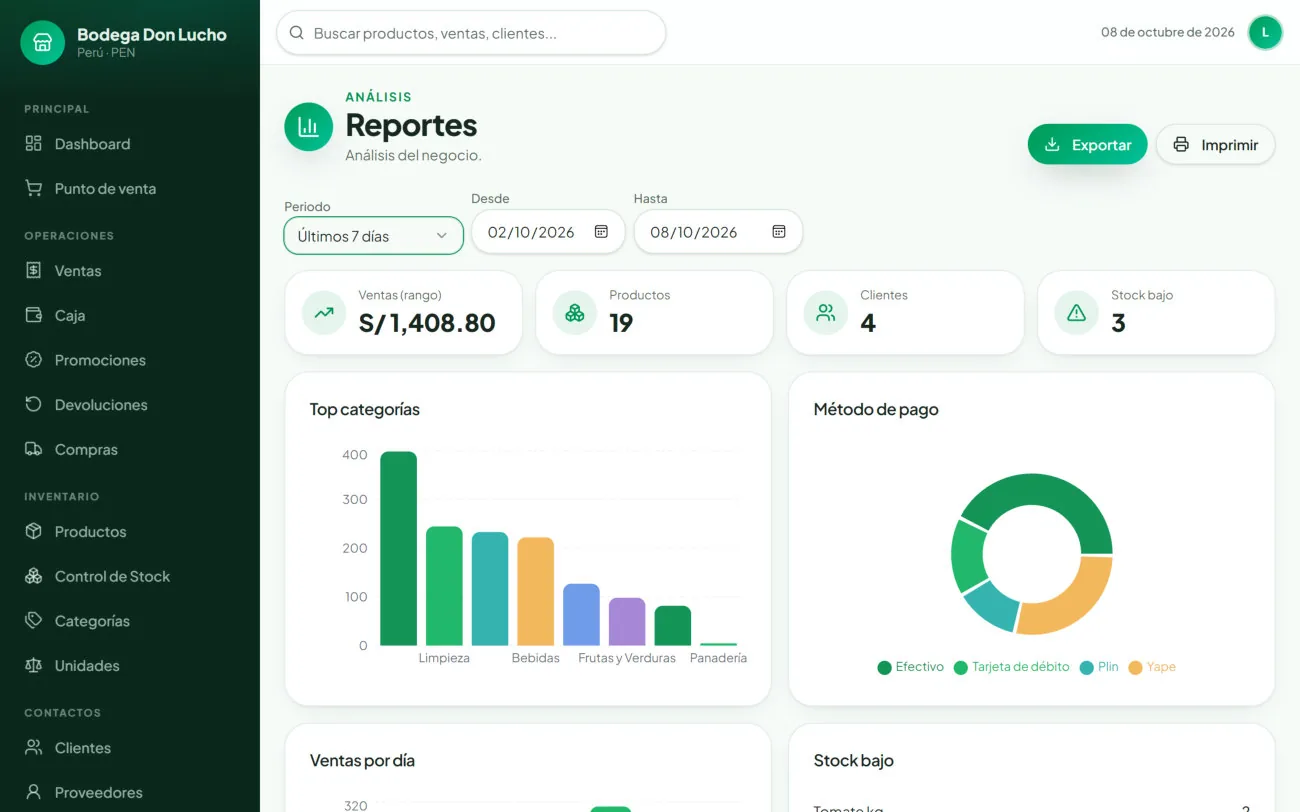The image size is (1300, 812).
Task: Open the Periodo dropdown Últimos 7 días
Action: tap(374, 236)
